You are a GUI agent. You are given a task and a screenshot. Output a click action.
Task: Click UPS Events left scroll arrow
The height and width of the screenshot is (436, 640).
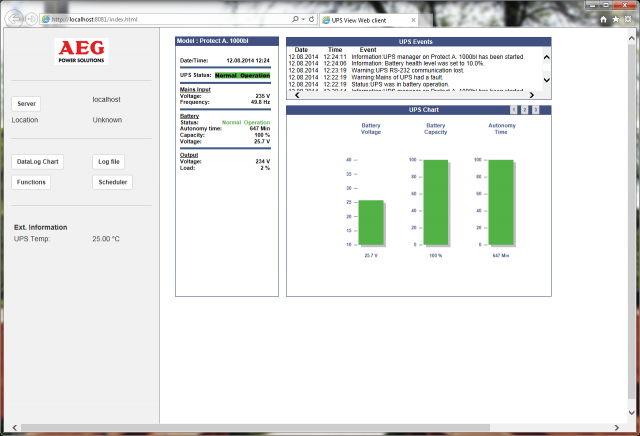point(297,95)
